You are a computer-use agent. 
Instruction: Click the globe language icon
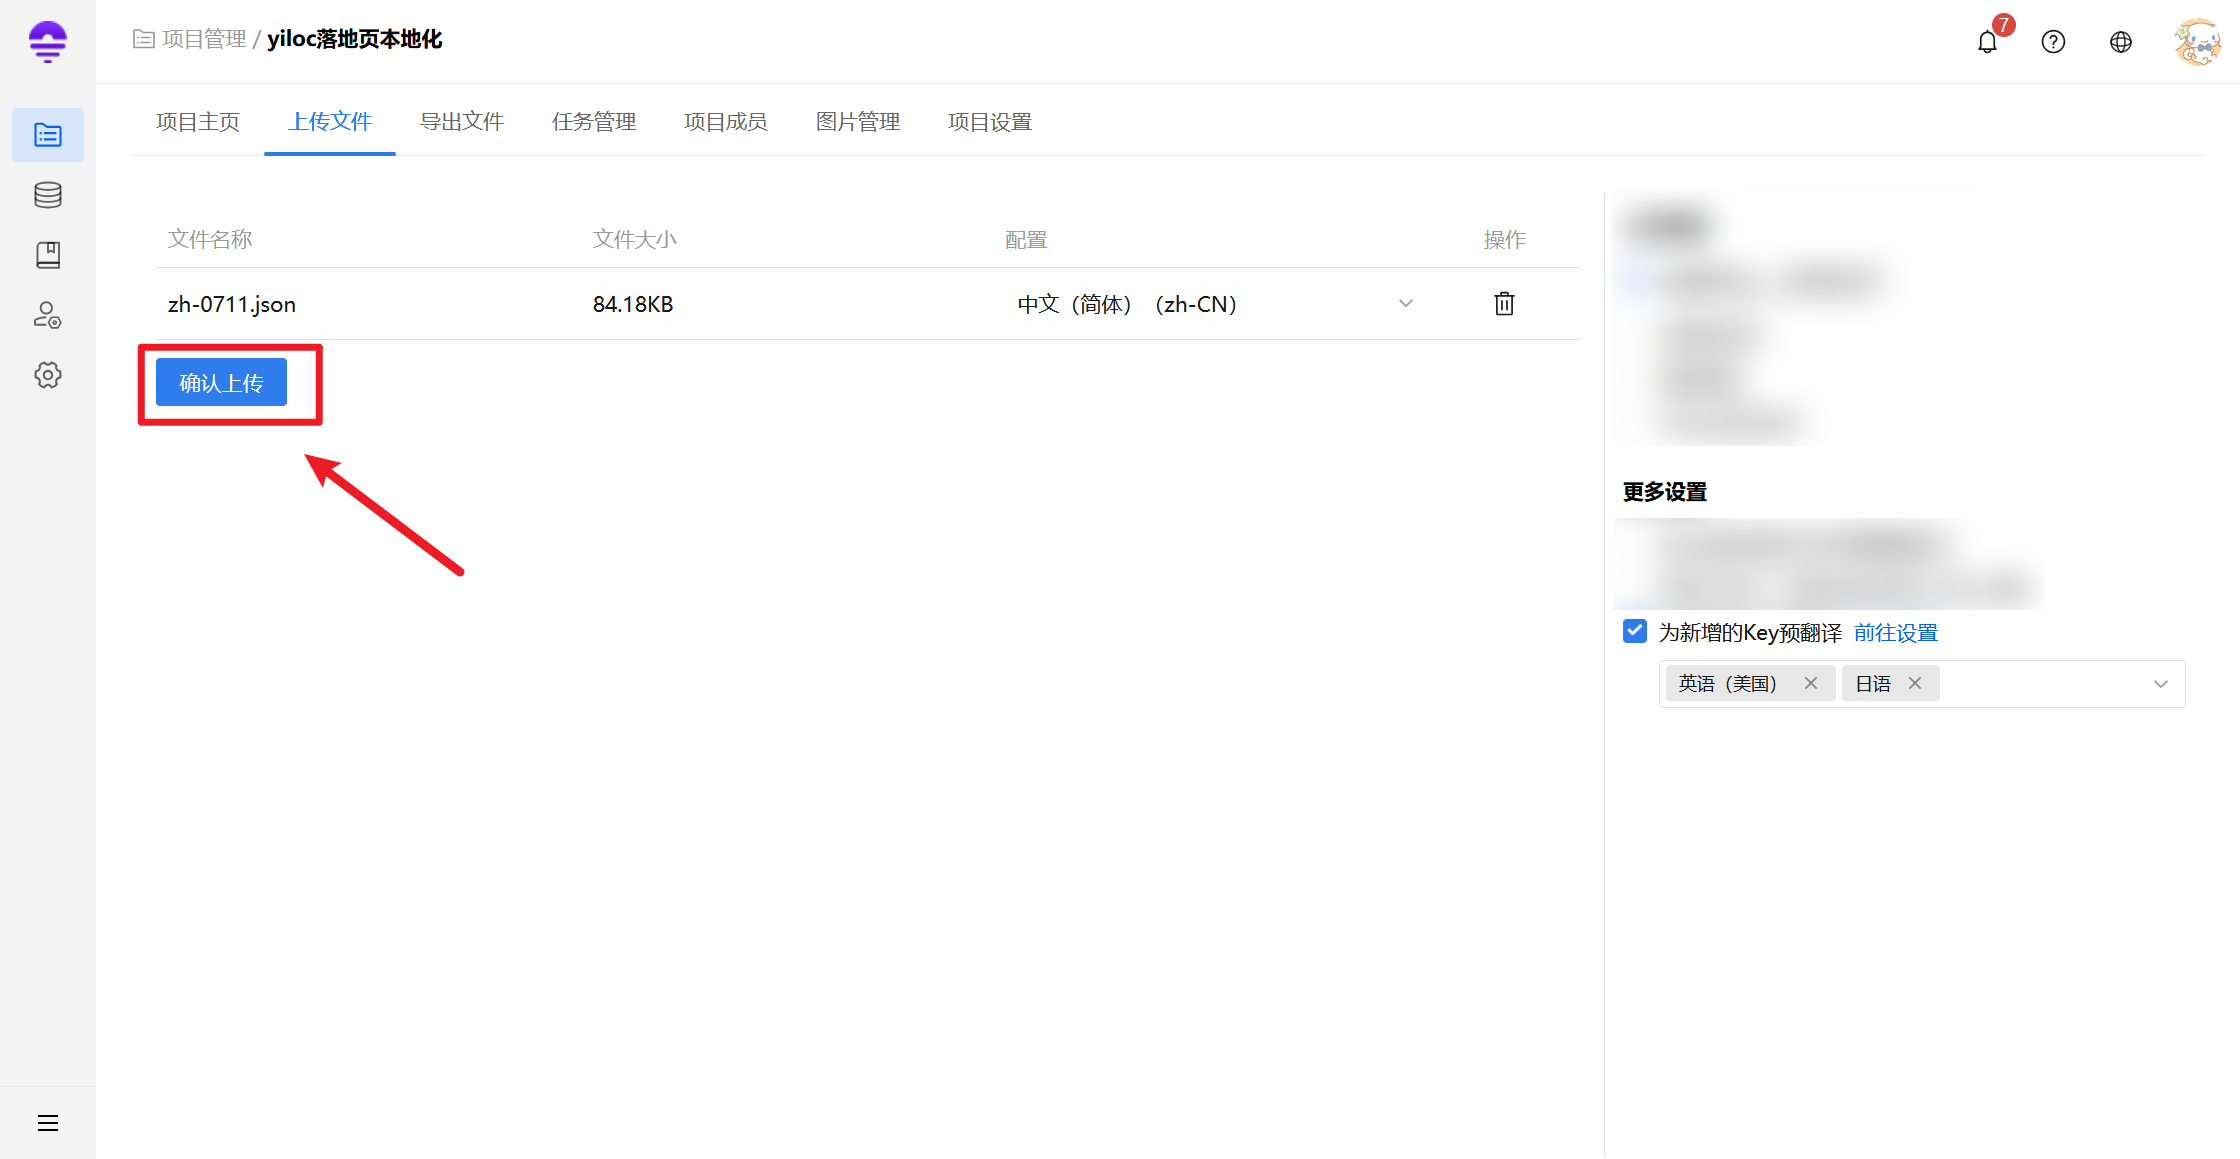tap(2120, 42)
